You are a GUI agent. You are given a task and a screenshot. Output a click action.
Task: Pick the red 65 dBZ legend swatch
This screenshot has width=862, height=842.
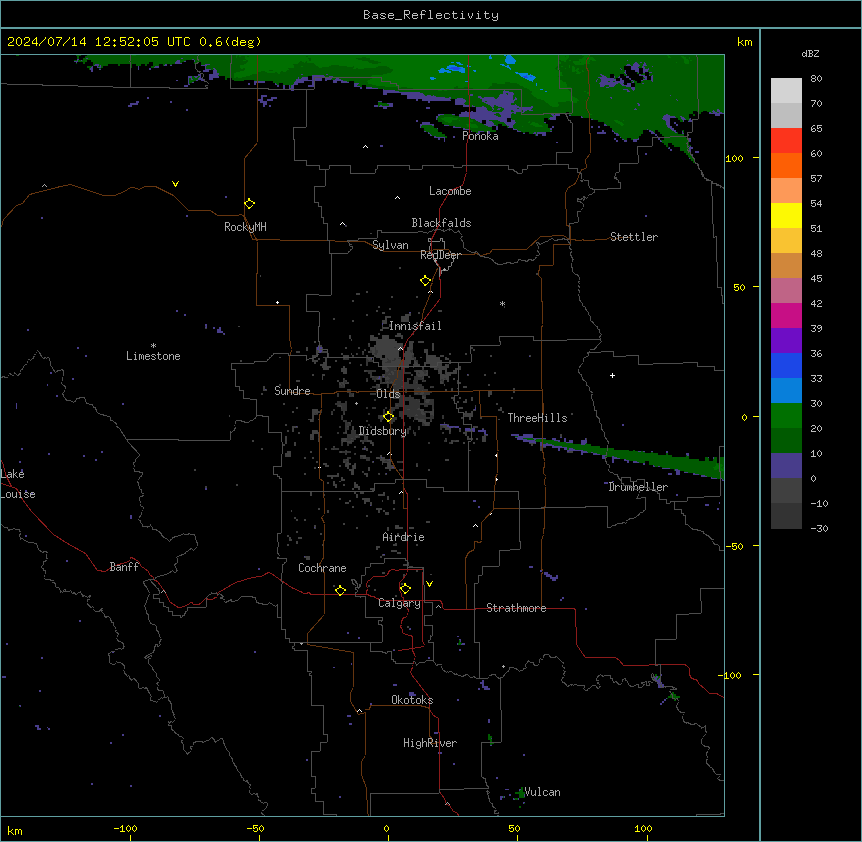(x=786, y=140)
